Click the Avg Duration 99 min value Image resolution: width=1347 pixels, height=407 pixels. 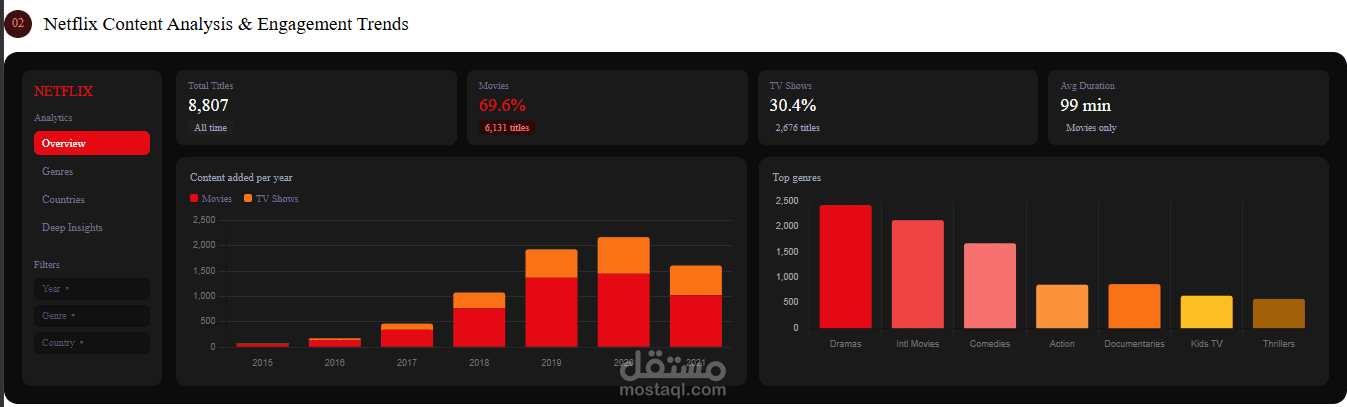(1085, 105)
